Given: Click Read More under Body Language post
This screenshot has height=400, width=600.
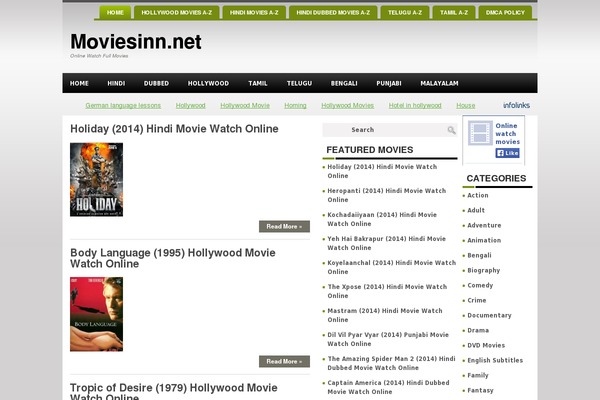Looking at the screenshot, I should pos(284,361).
